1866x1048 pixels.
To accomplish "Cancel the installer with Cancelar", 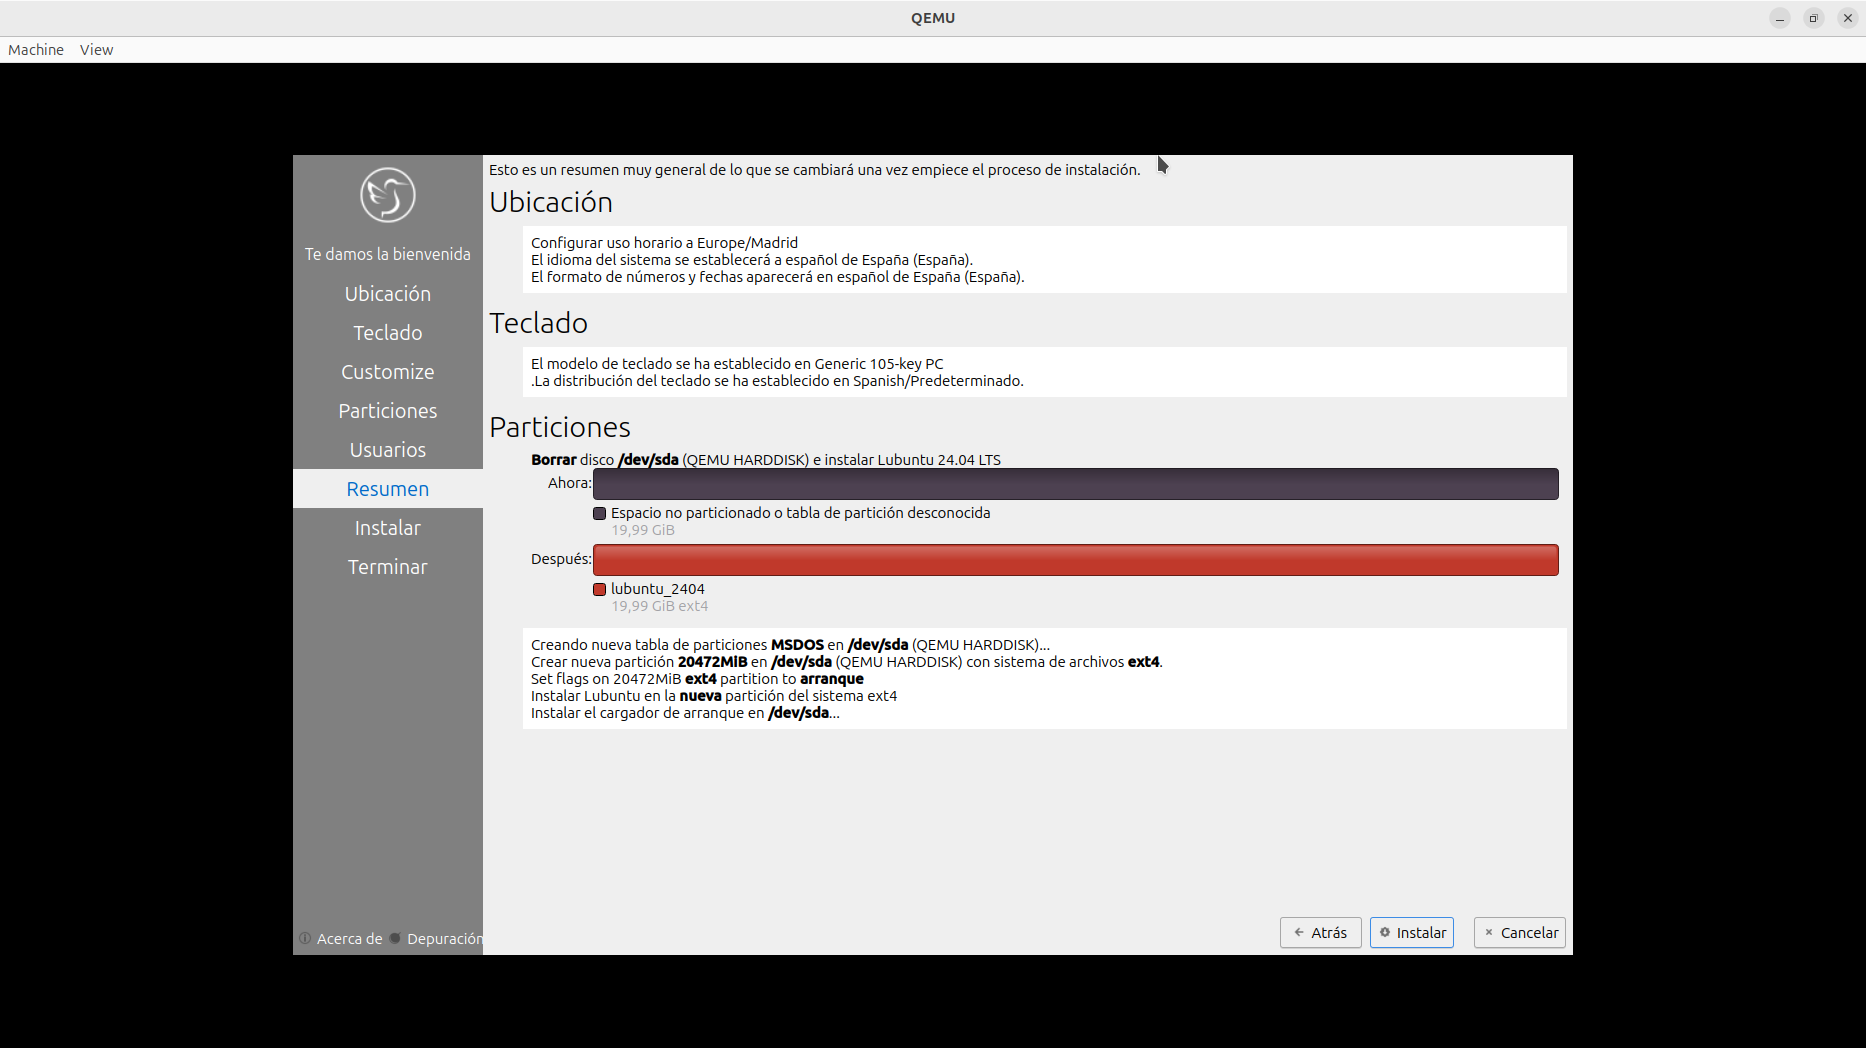I will 1520,933.
